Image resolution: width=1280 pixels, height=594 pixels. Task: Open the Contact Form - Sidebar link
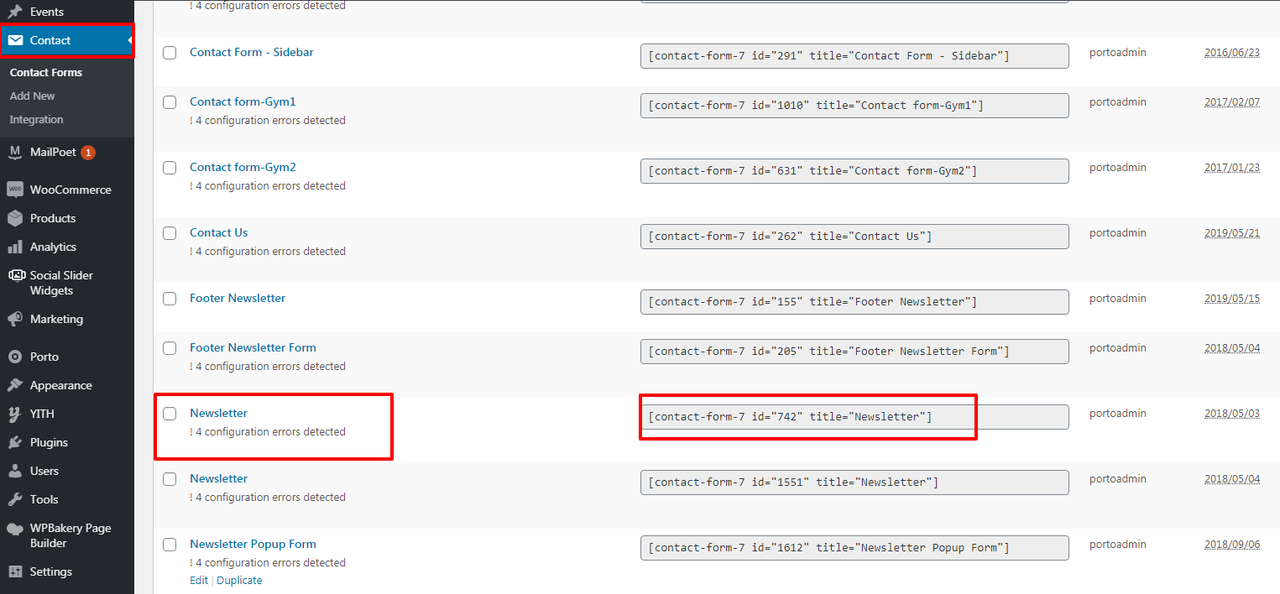click(252, 52)
